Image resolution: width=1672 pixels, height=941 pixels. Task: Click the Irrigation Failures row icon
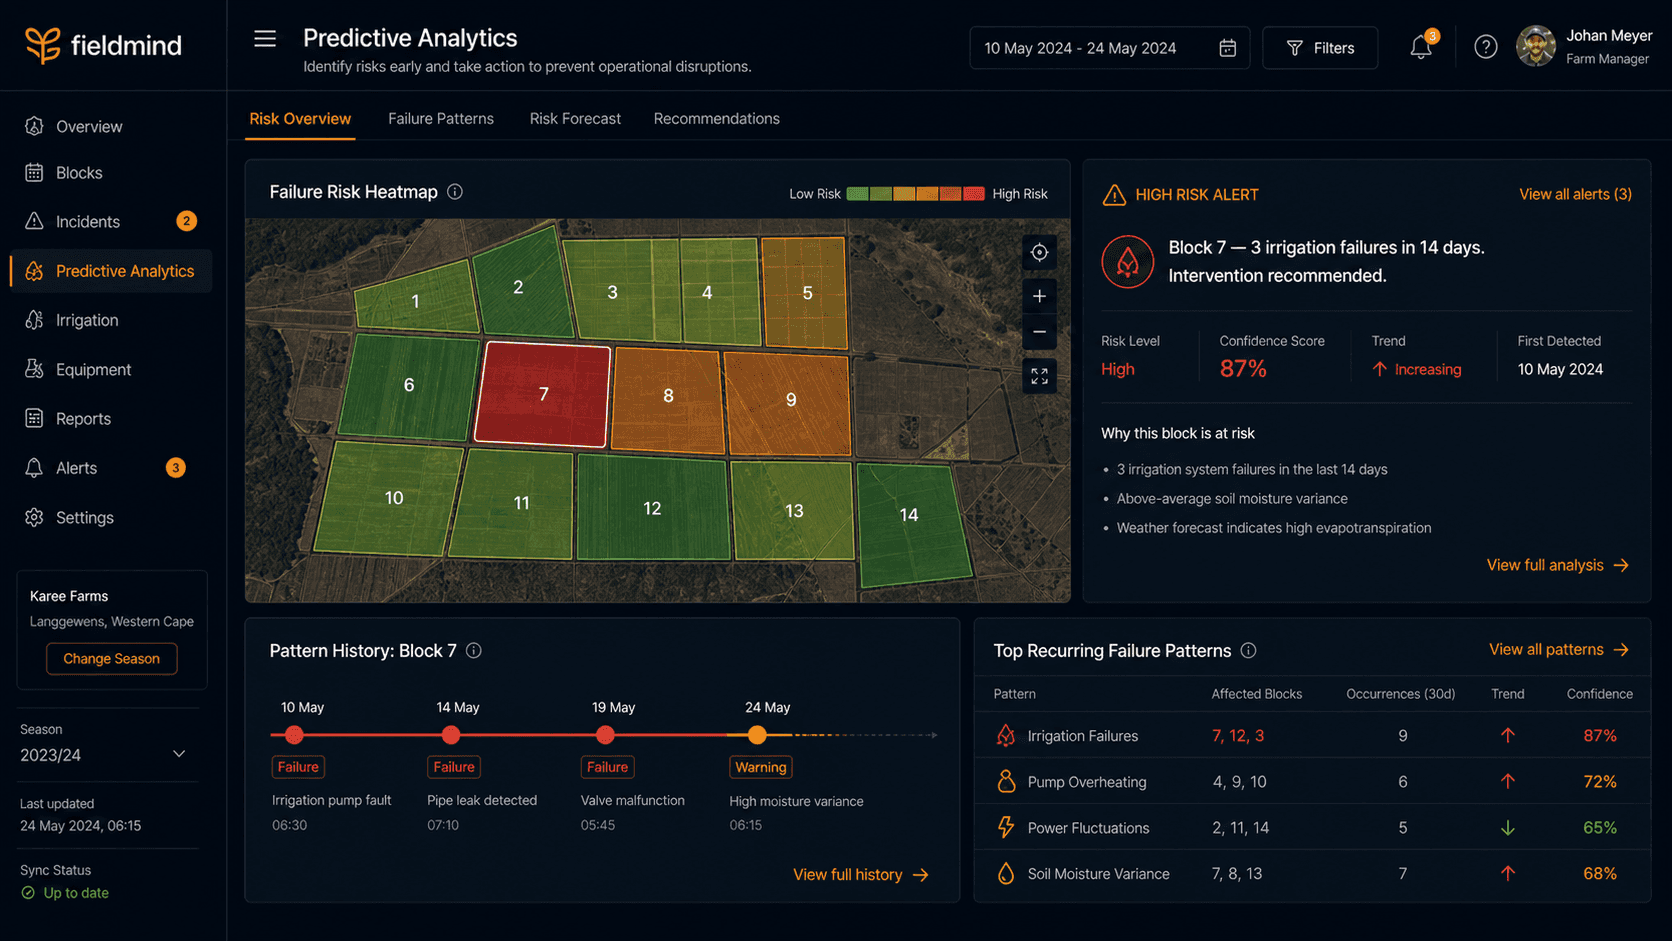pos(1006,736)
